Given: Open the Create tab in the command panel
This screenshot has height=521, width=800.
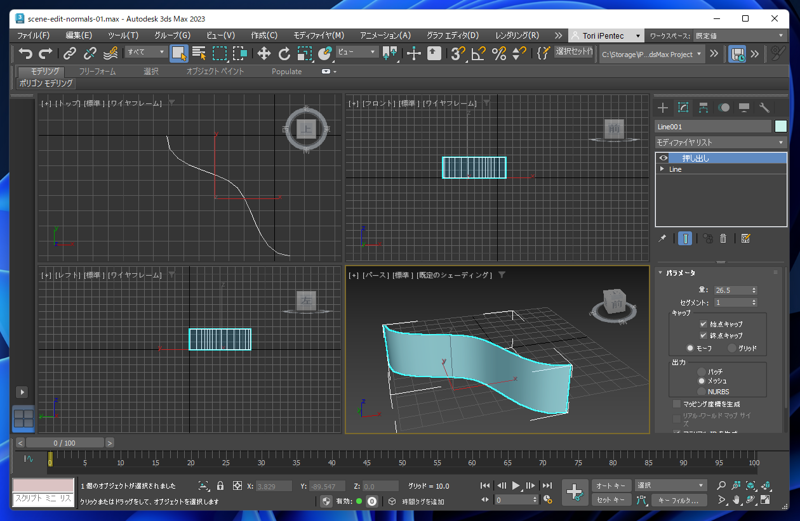Looking at the screenshot, I should (662, 108).
